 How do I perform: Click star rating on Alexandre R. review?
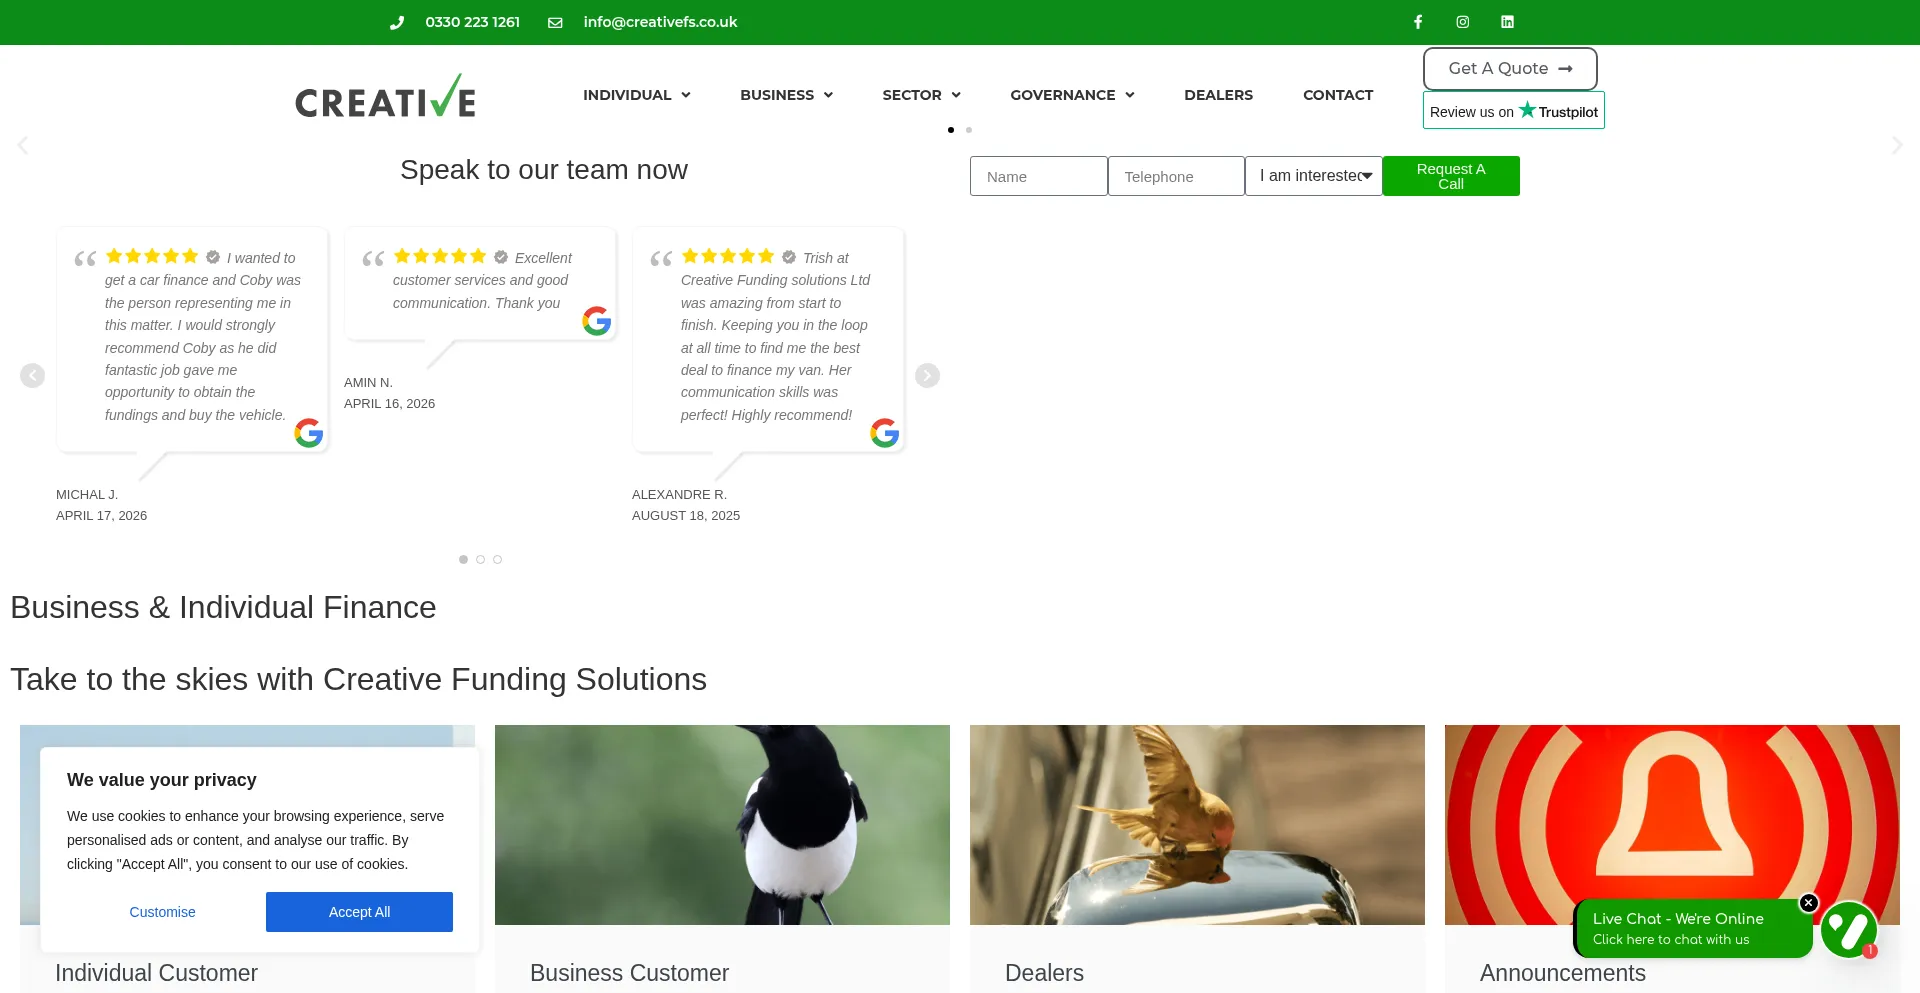(728, 256)
